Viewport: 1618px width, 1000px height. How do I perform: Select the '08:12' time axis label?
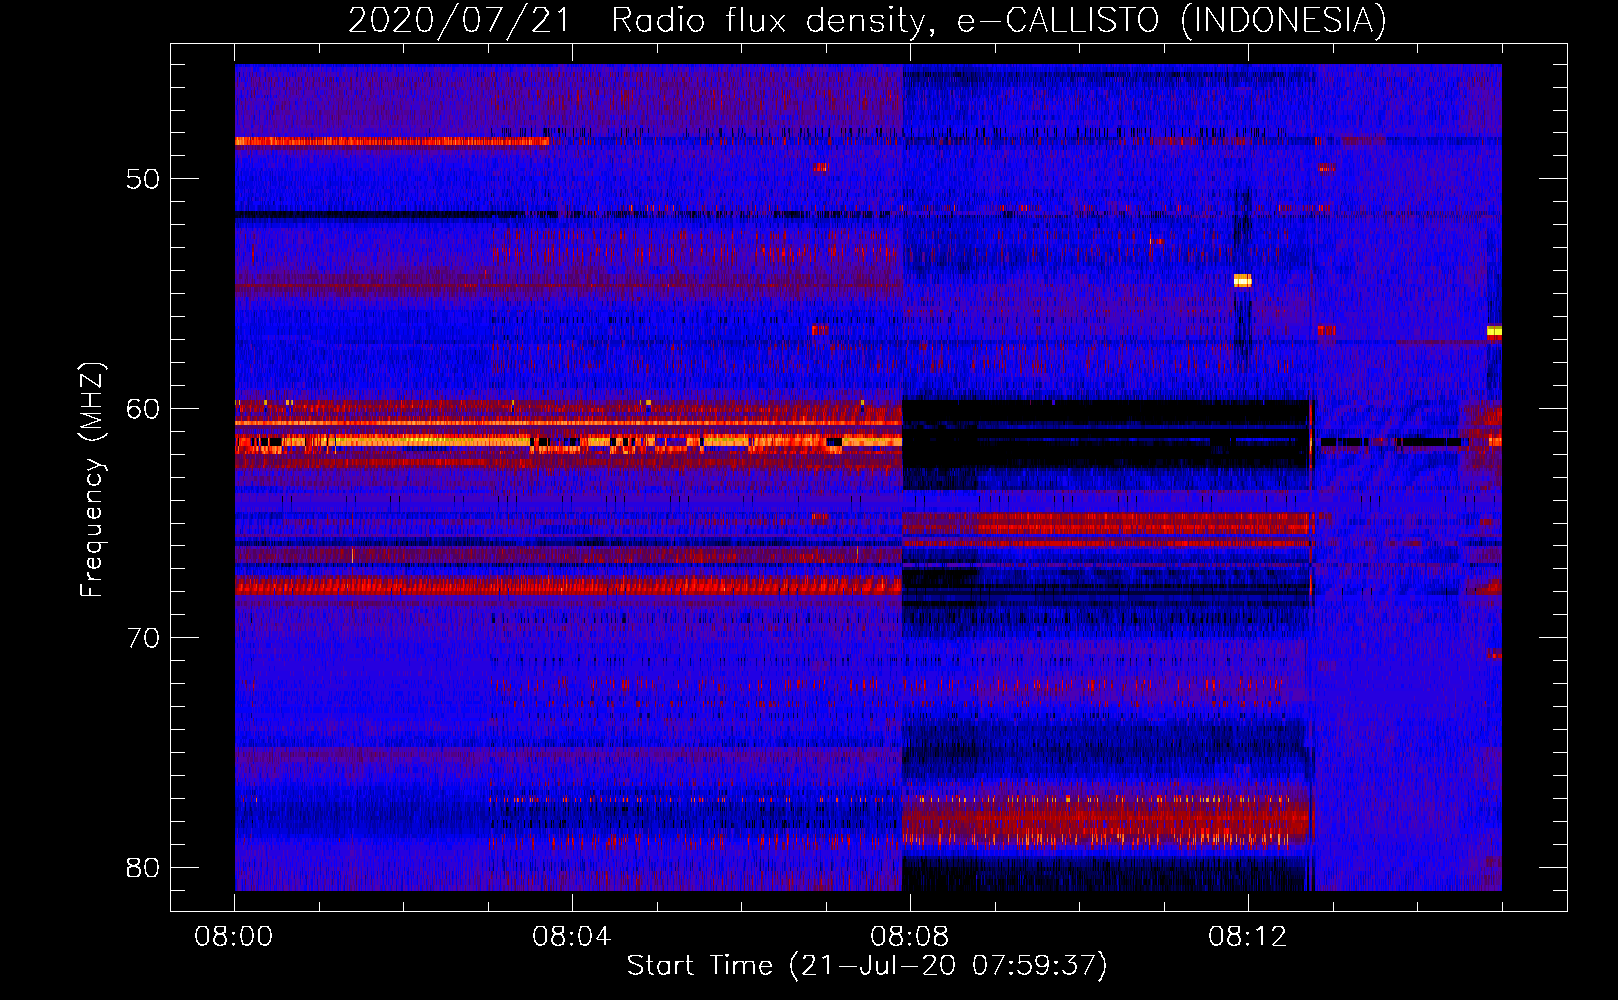[1247, 937]
